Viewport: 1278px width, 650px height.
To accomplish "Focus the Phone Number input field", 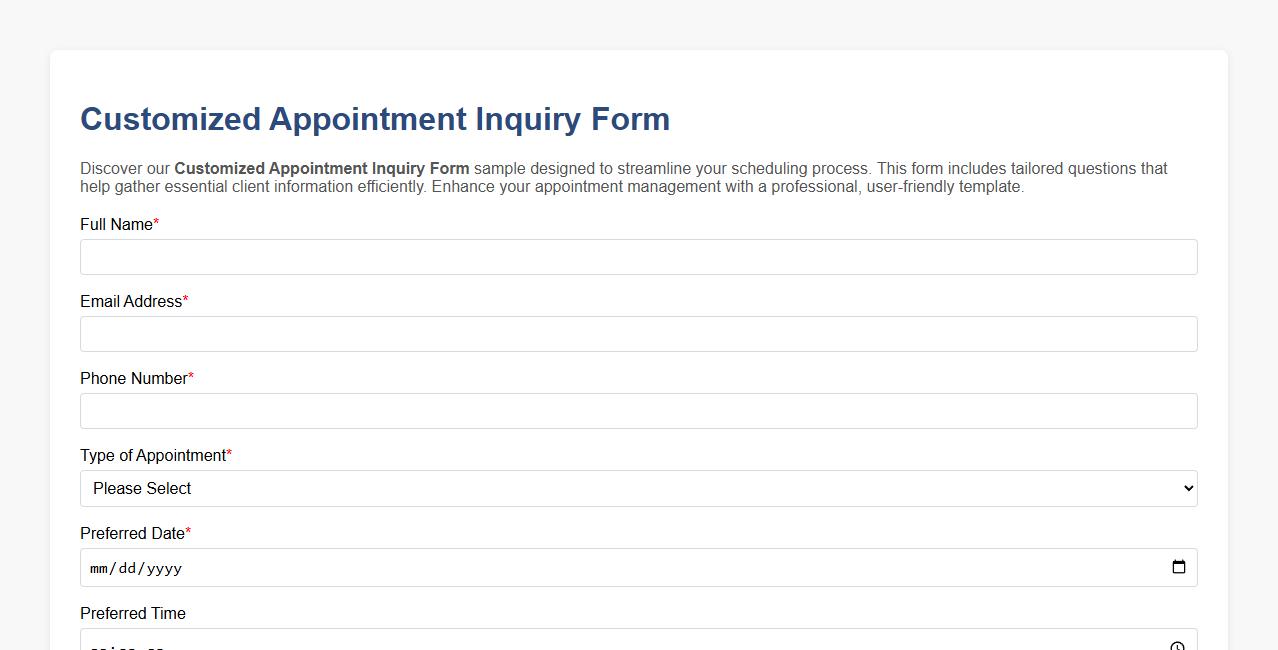I will pos(639,410).
